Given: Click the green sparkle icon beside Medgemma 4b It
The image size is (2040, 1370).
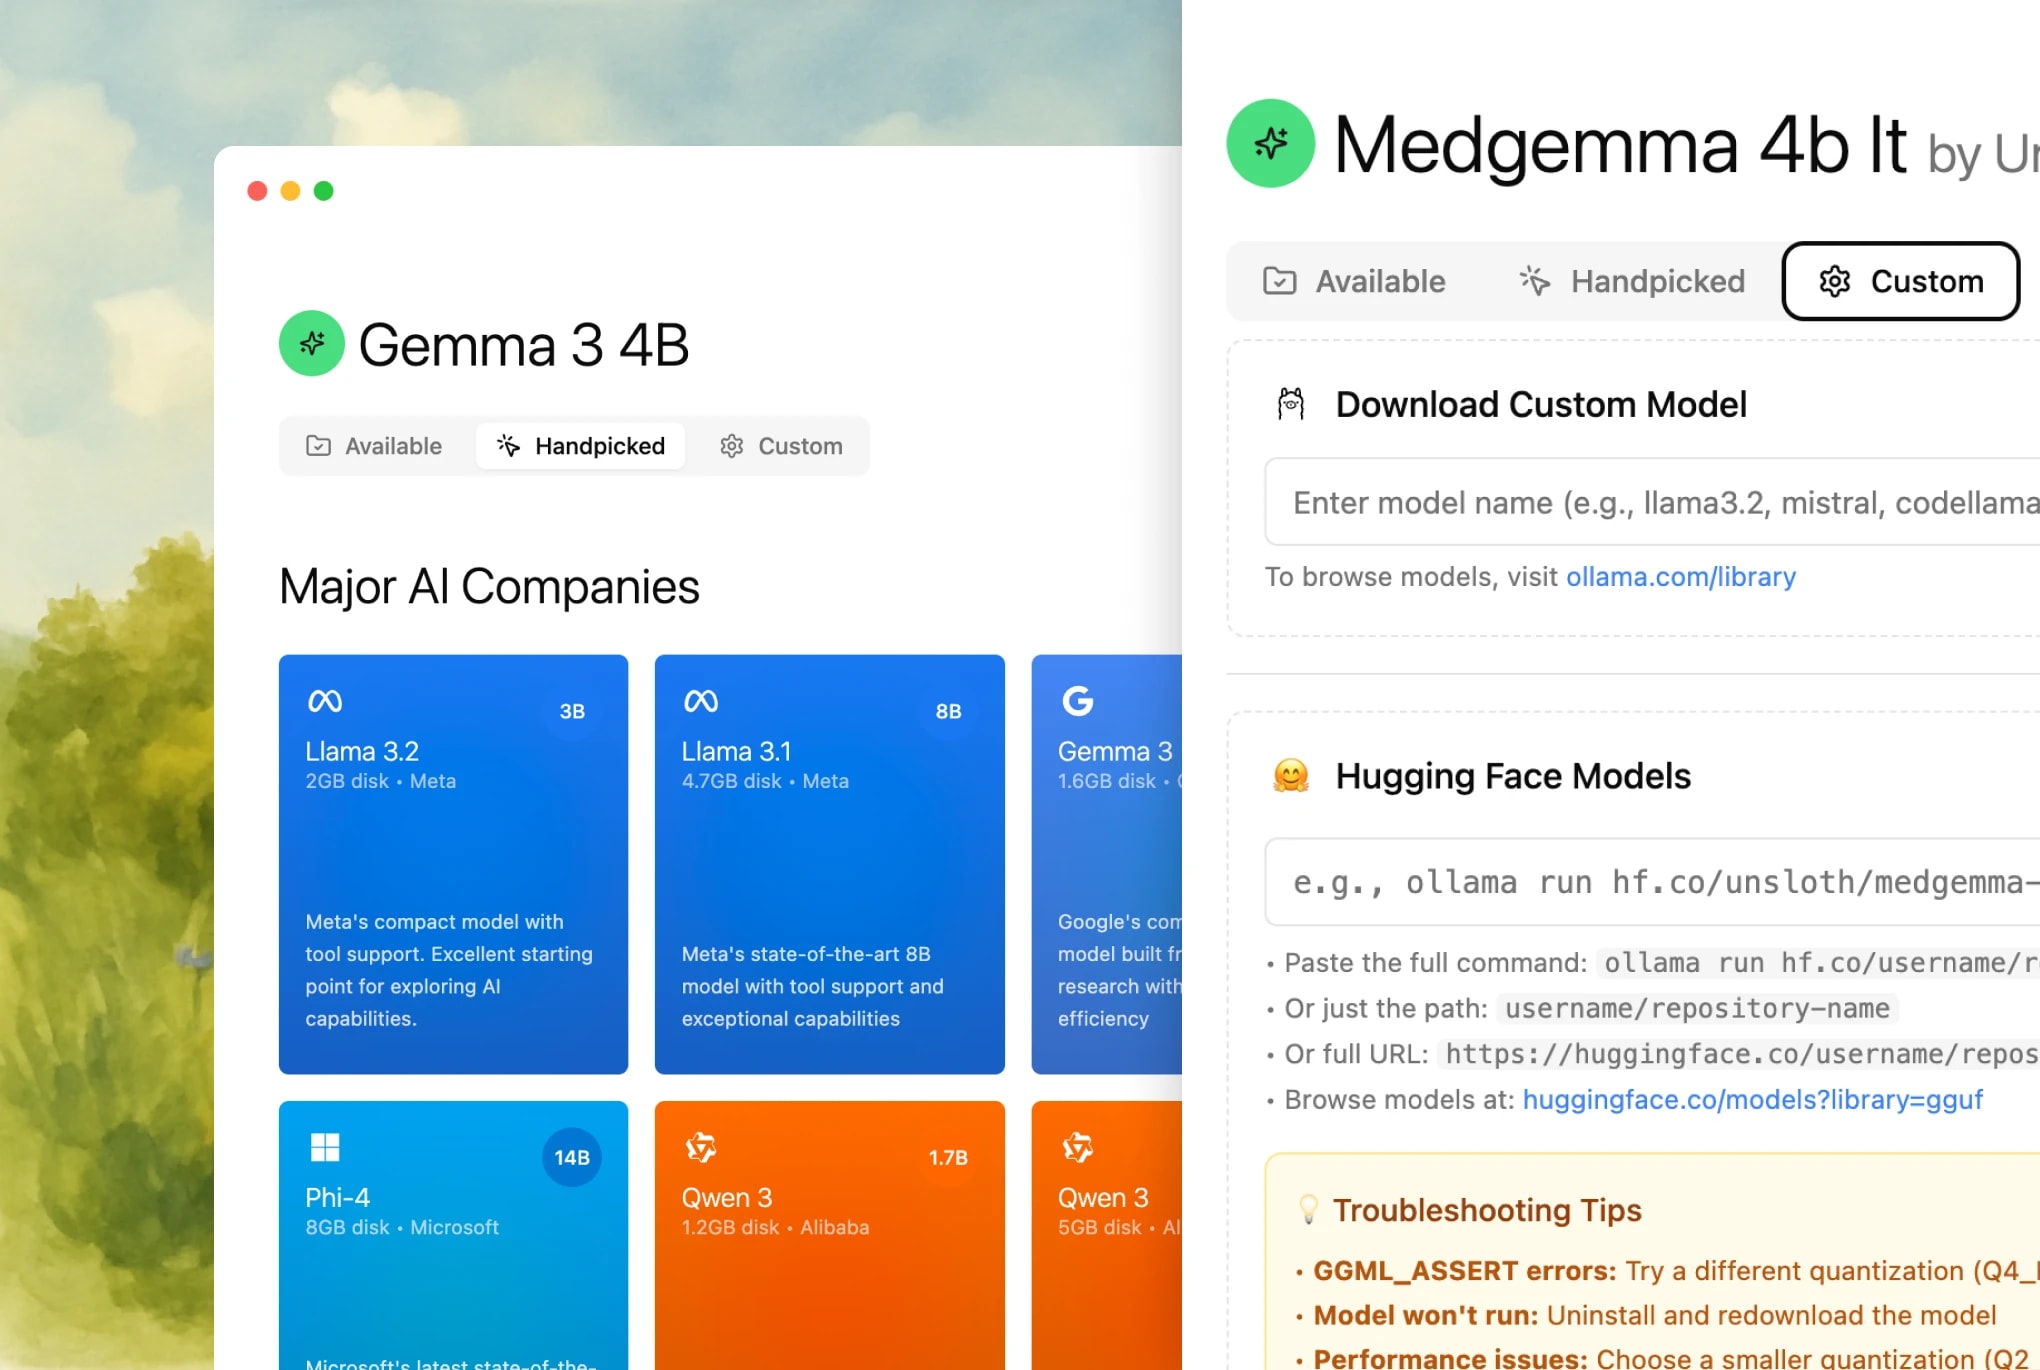Looking at the screenshot, I should tap(1270, 143).
